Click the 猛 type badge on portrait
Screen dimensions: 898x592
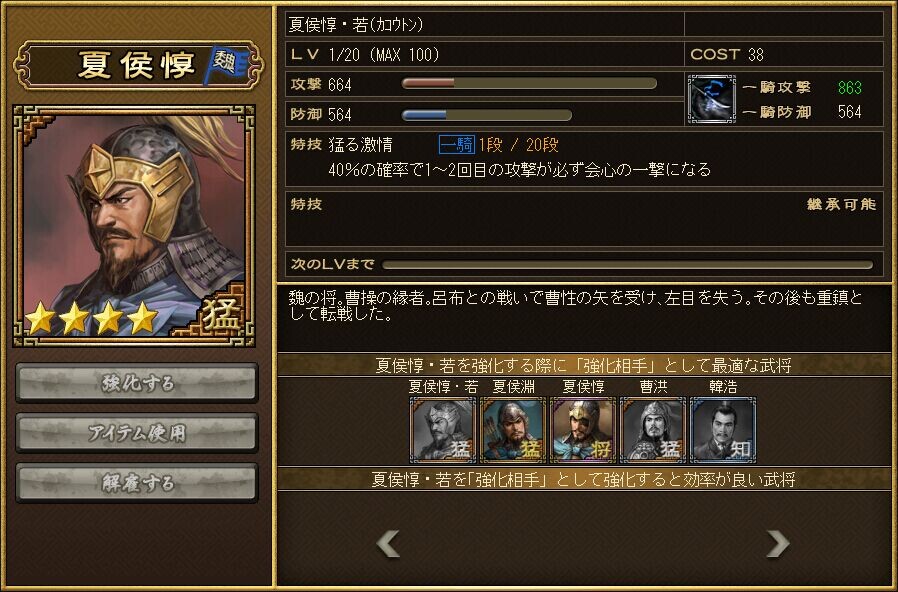pos(222,315)
